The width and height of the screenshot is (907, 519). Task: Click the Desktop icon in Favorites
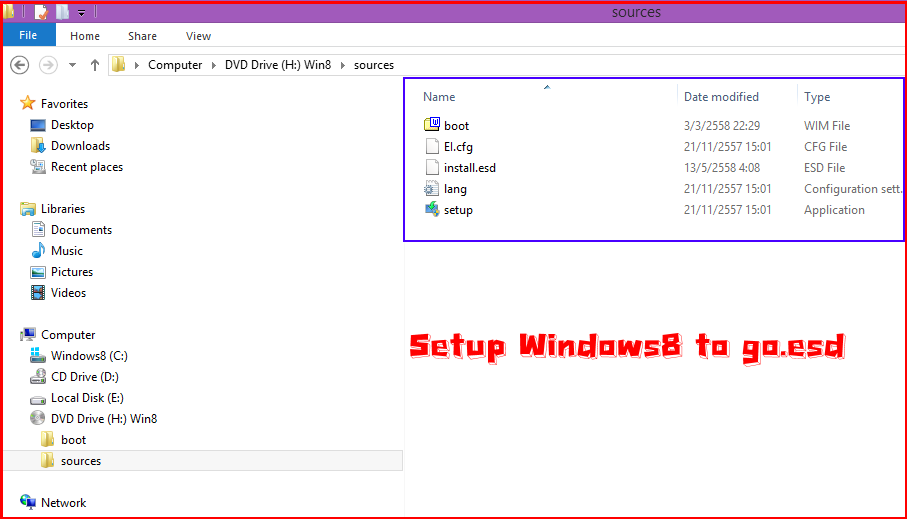38,125
